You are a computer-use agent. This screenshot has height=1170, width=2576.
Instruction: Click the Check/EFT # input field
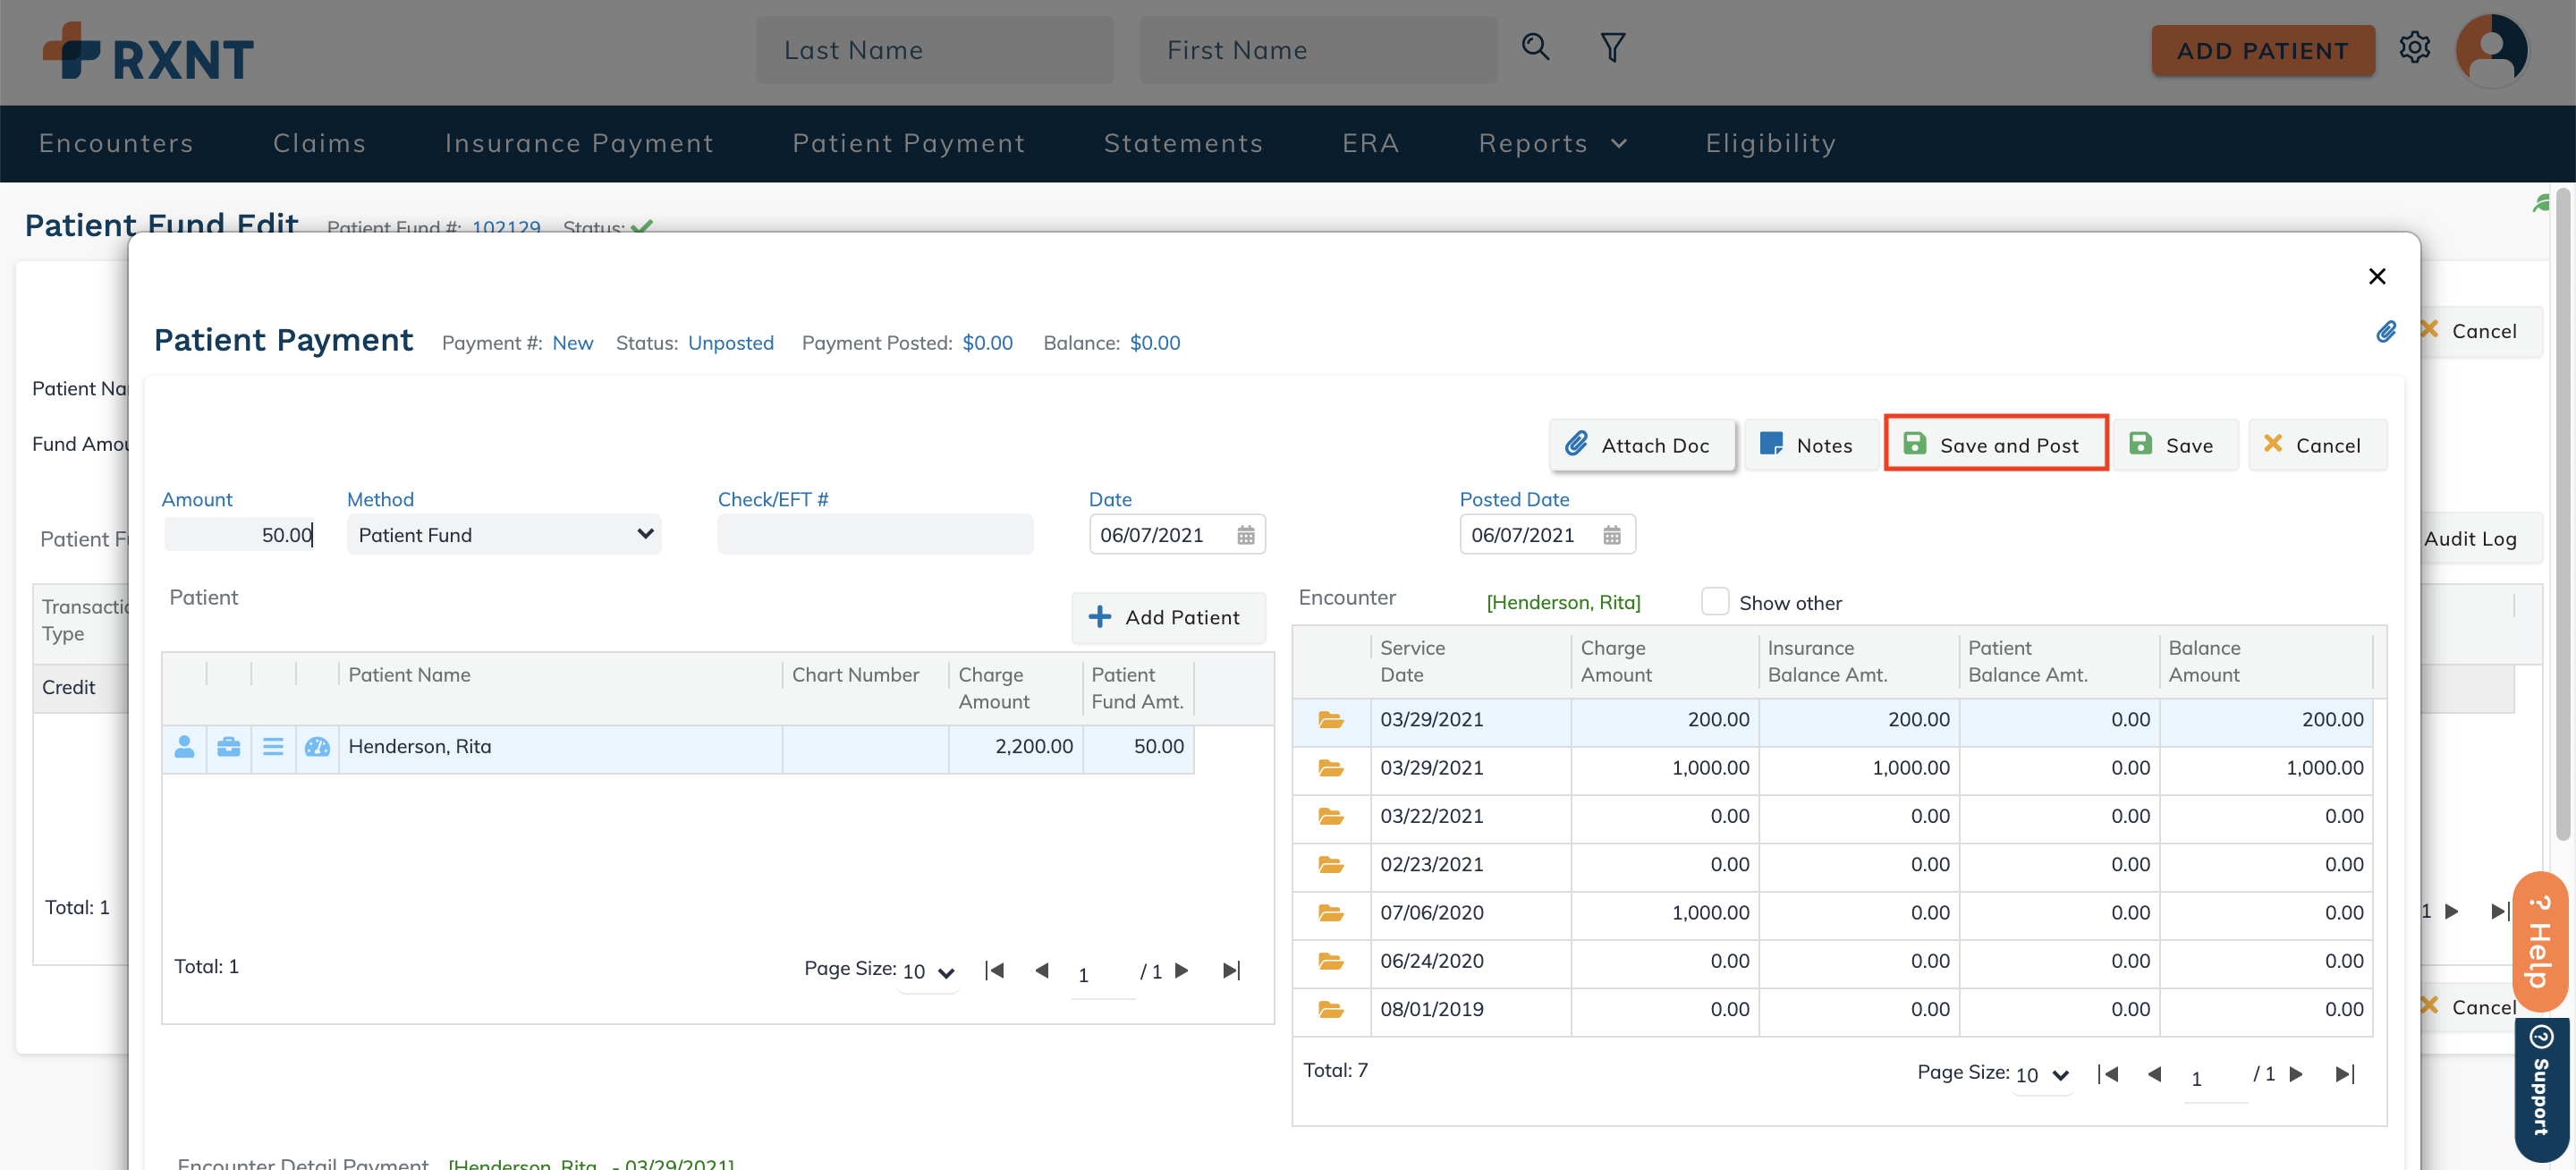pos(875,535)
